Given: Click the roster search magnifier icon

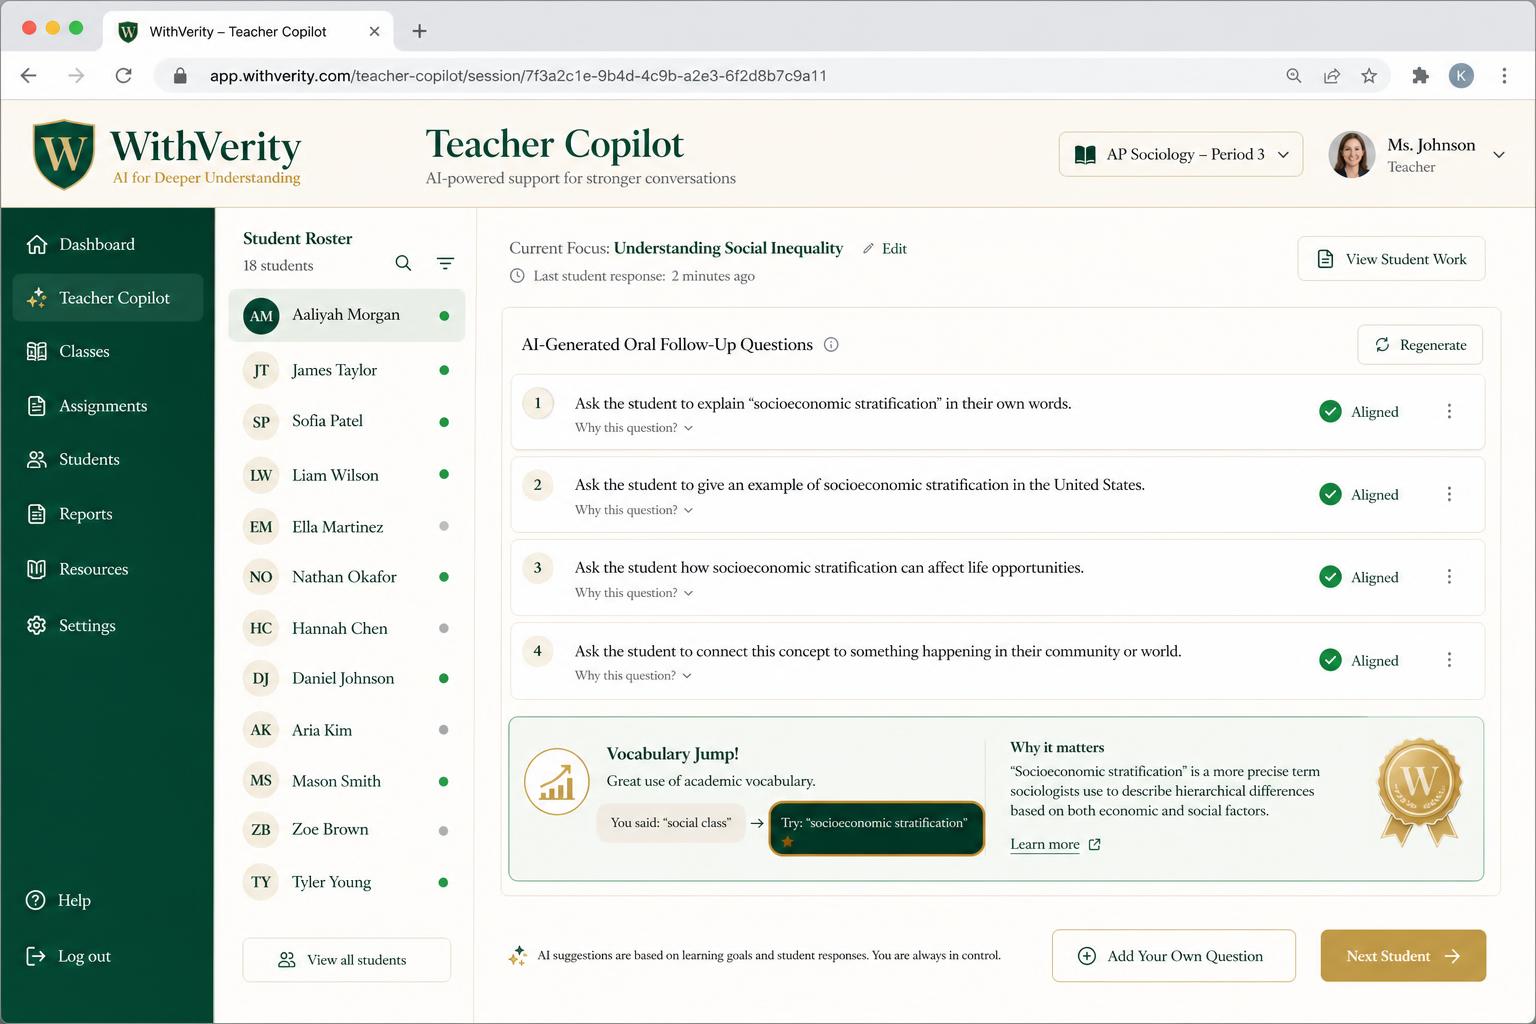Looking at the screenshot, I should (x=403, y=263).
